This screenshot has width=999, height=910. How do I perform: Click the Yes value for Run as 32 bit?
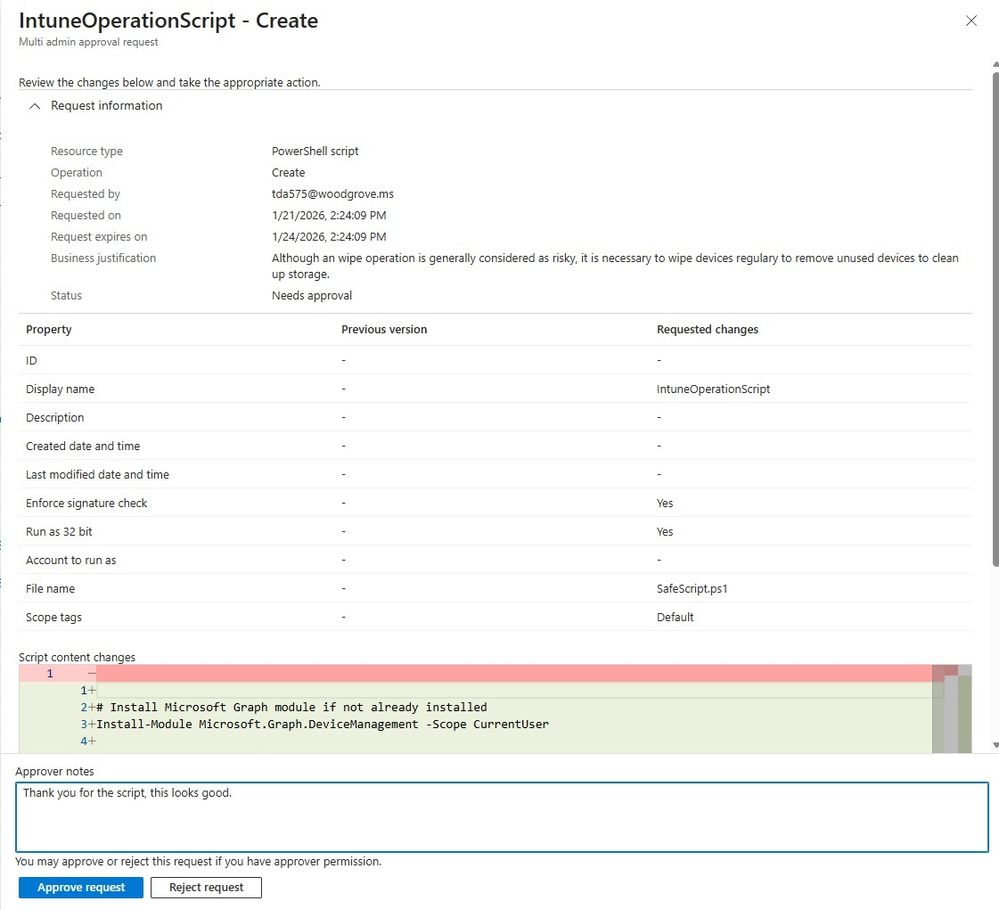[665, 531]
